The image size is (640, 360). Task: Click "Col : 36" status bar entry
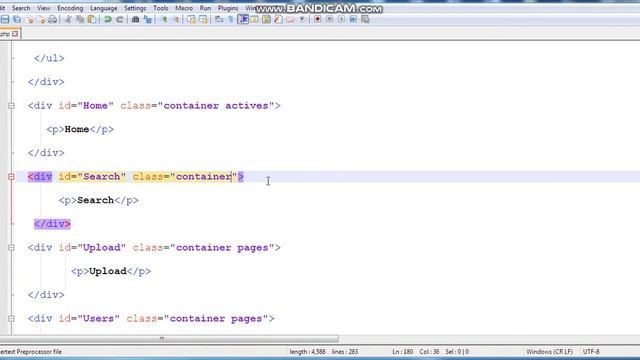click(429, 351)
